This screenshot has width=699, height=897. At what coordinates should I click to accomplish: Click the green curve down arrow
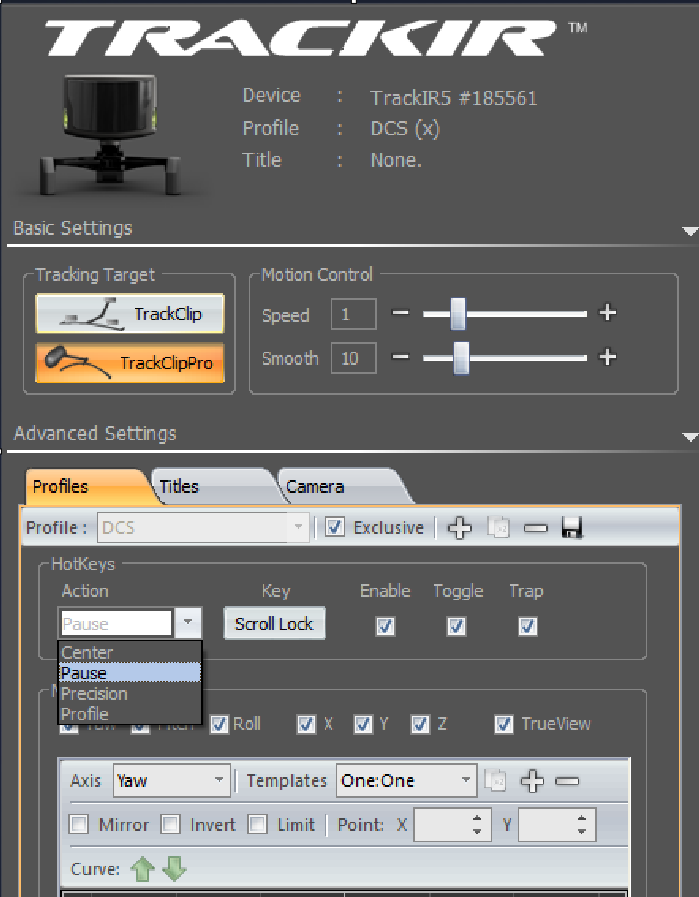pos(174,868)
